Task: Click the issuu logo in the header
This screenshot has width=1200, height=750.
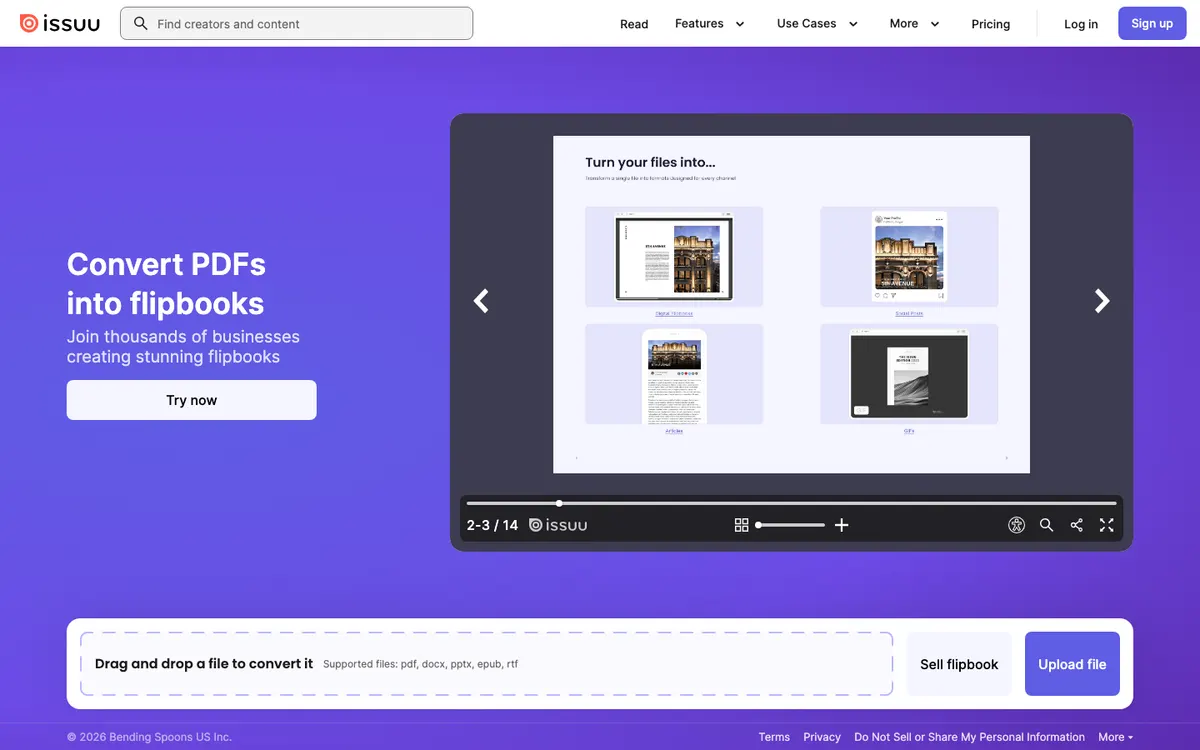Action: [59, 23]
